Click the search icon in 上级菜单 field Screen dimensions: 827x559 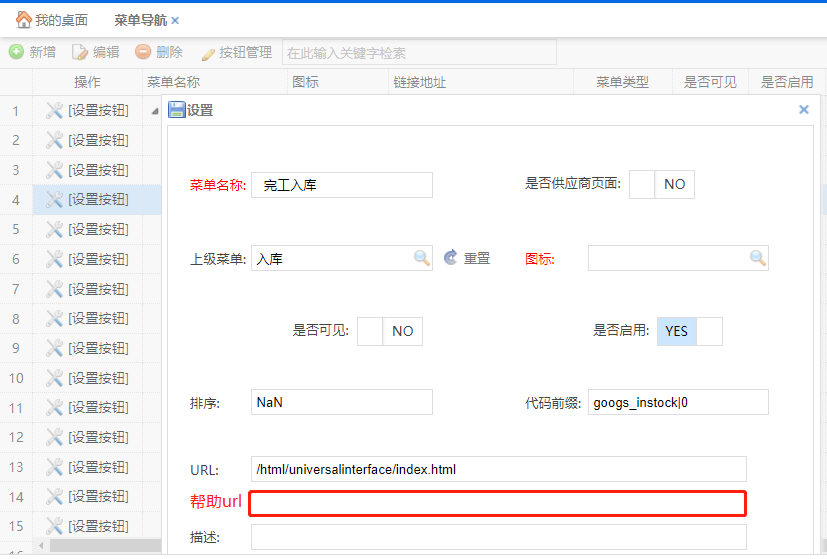point(422,258)
